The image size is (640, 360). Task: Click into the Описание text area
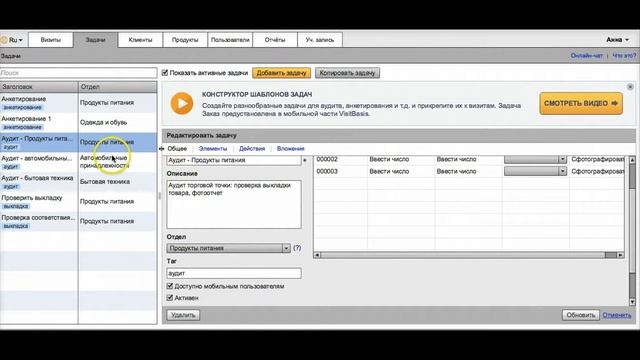tap(234, 204)
